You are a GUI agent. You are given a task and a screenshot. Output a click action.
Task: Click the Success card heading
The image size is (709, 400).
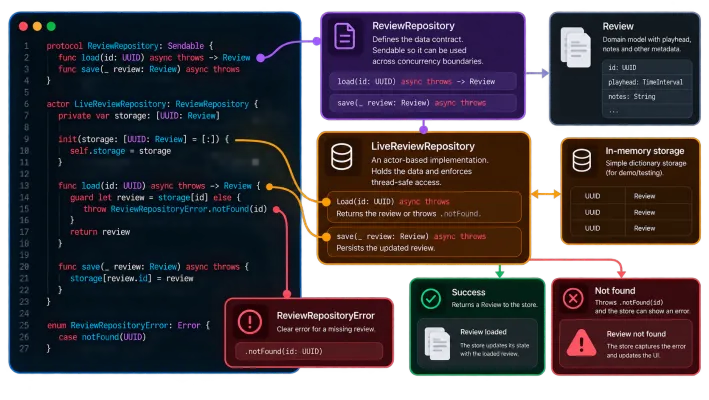468,292
